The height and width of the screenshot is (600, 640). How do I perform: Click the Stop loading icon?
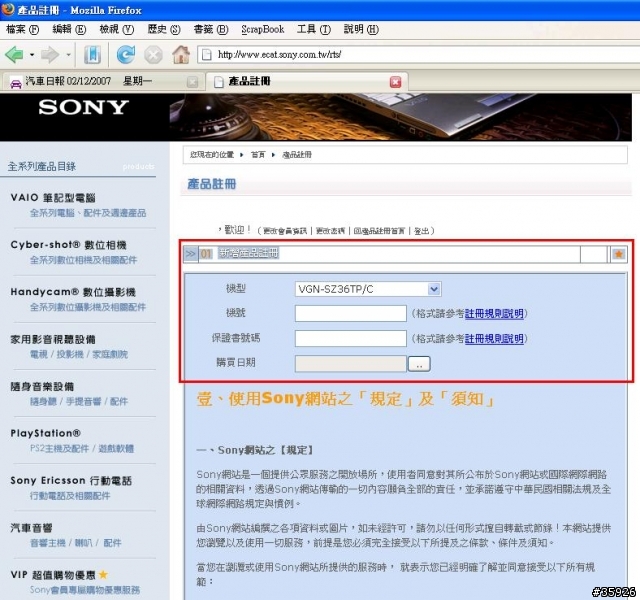click(x=153, y=55)
